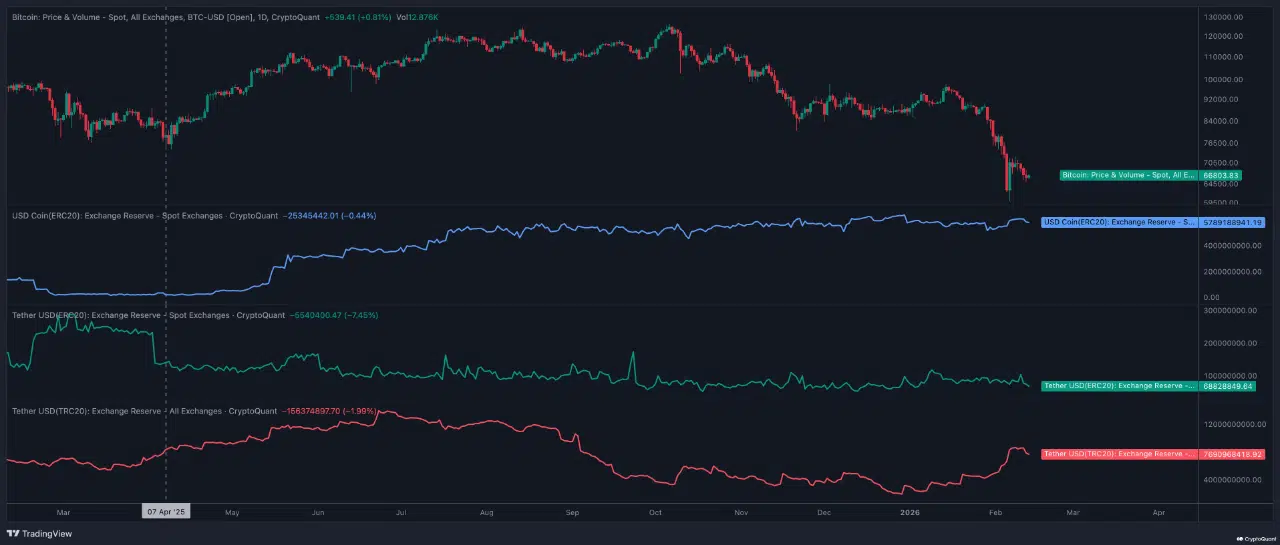
Task: Click the CryptoQuant watermark logo
Action: [x=1250, y=536]
